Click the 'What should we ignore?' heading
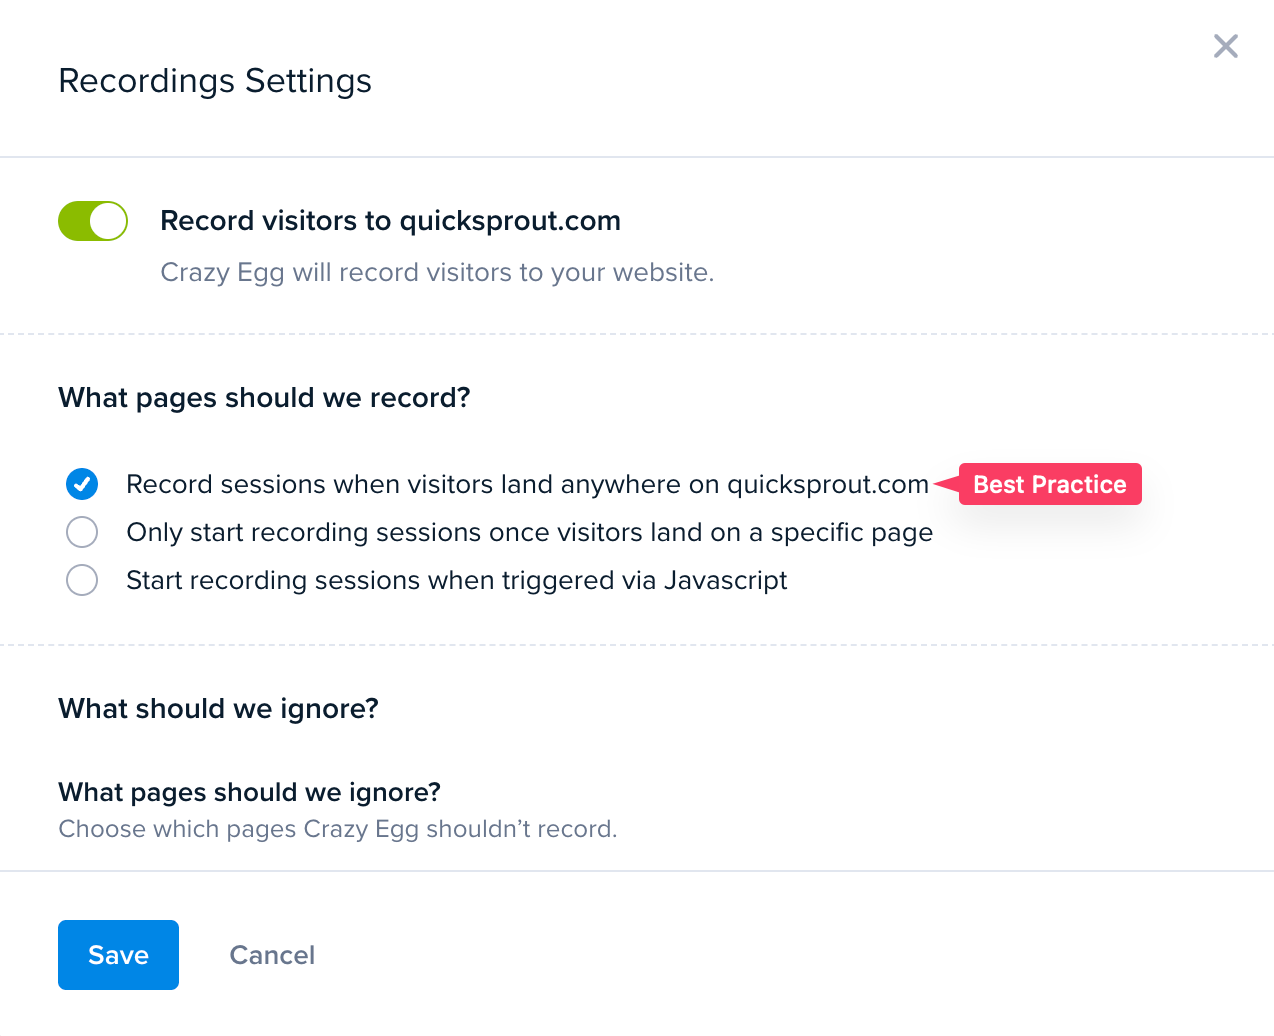The image size is (1274, 1036). 218,709
